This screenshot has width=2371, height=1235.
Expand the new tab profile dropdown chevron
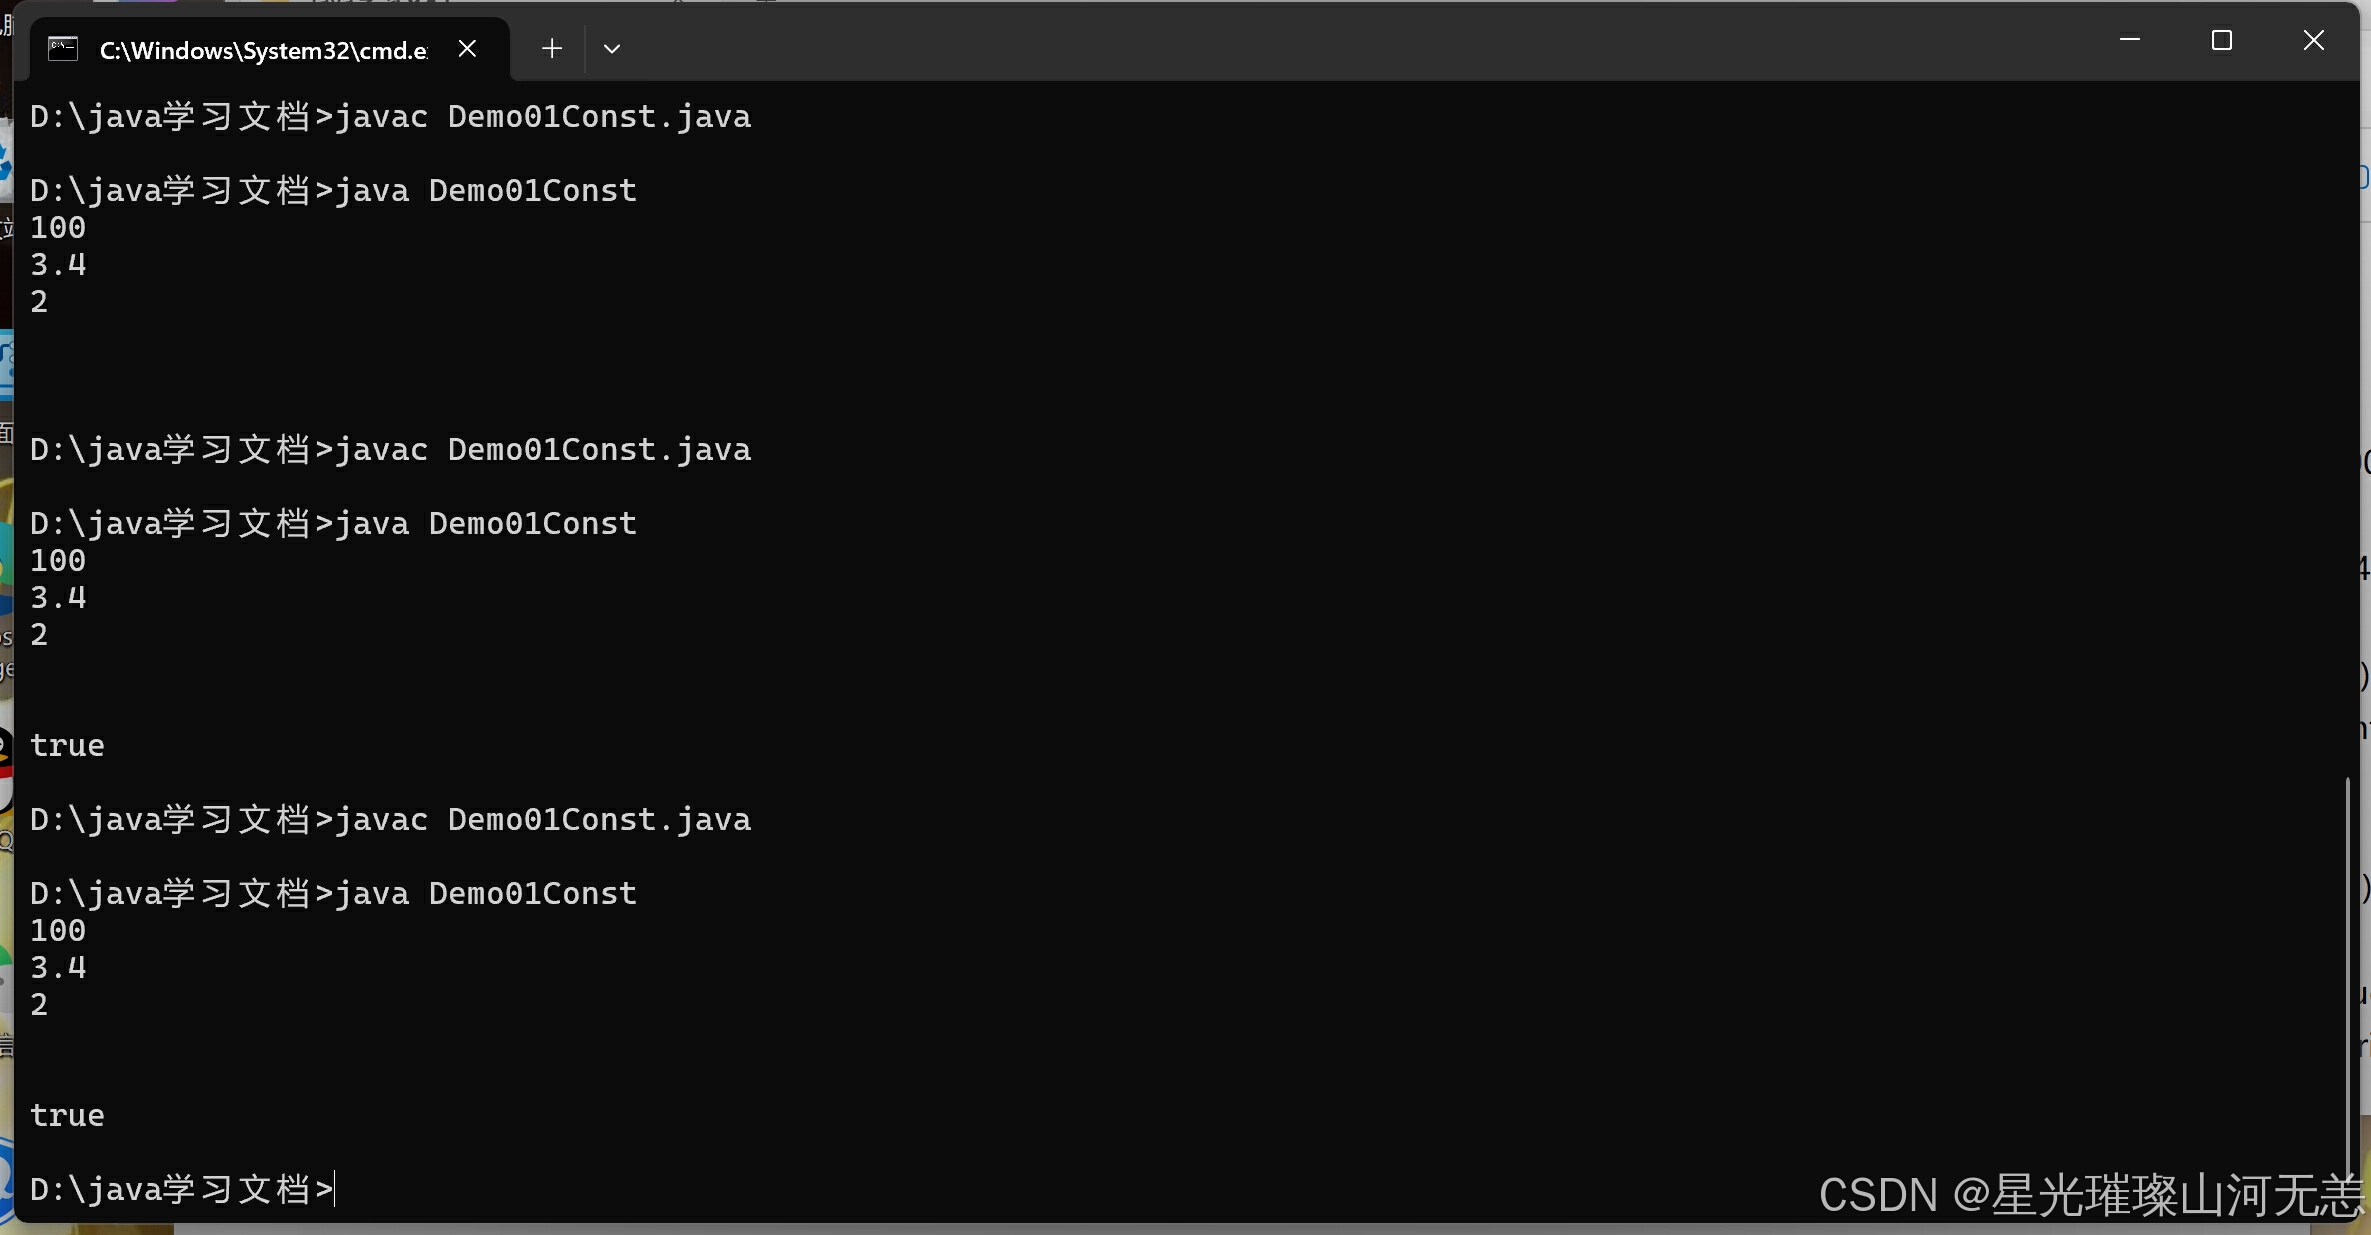[x=612, y=48]
